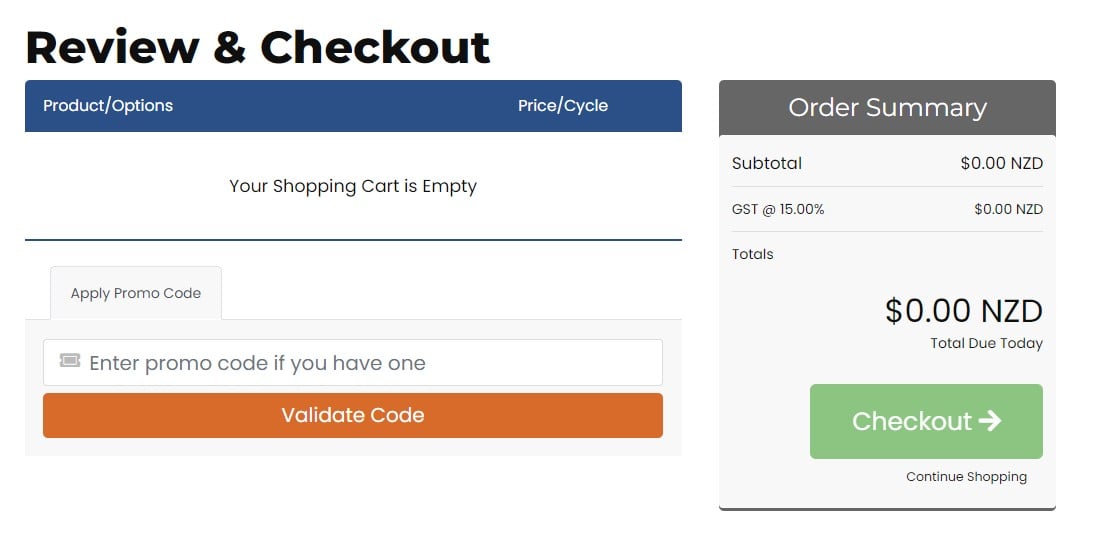Image resolution: width=1103 pixels, height=544 pixels.
Task: Click the Subtotal $0.00 NZD amount
Action: point(1002,164)
